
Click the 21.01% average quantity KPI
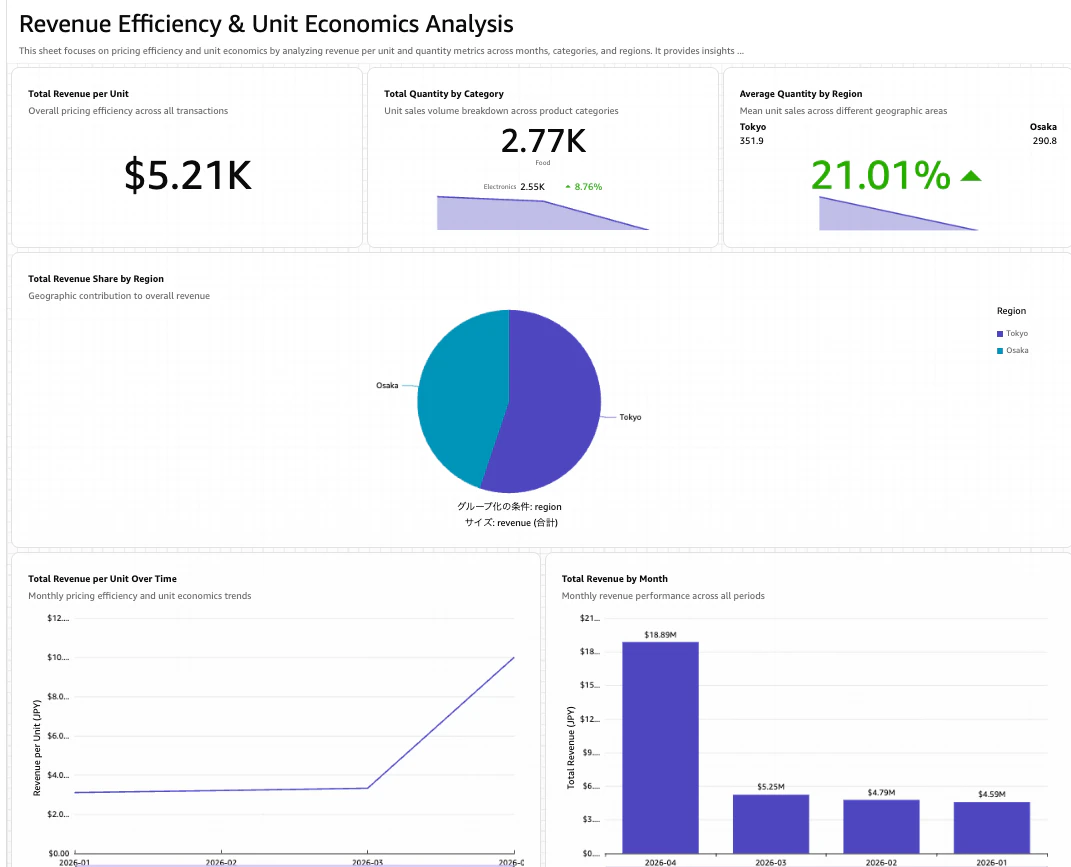pyautogui.click(x=880, y=175)
